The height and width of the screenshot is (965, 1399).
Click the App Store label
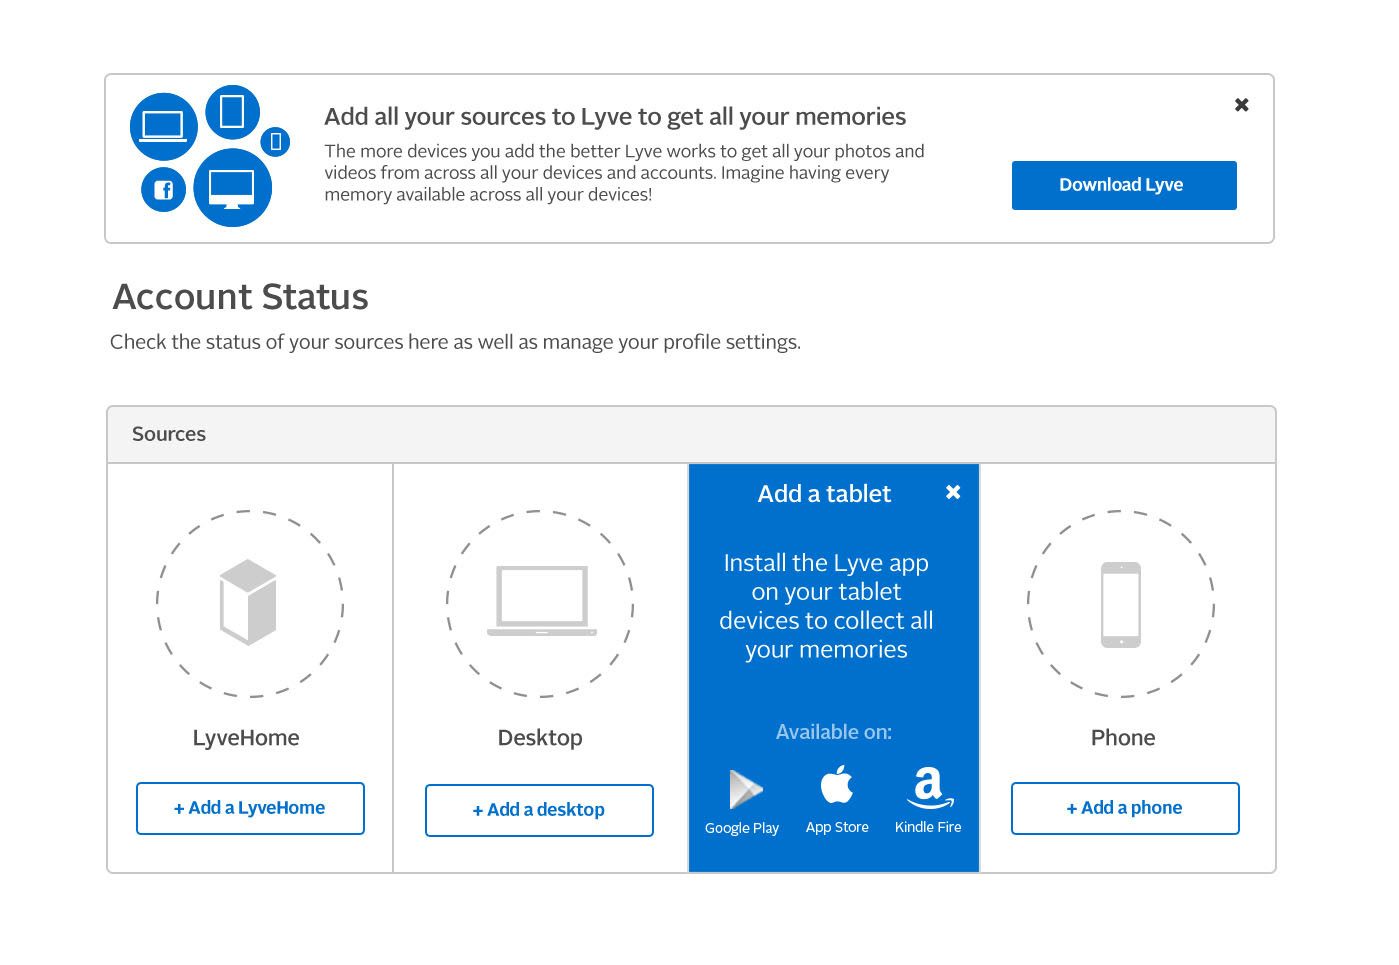(837, 827)
